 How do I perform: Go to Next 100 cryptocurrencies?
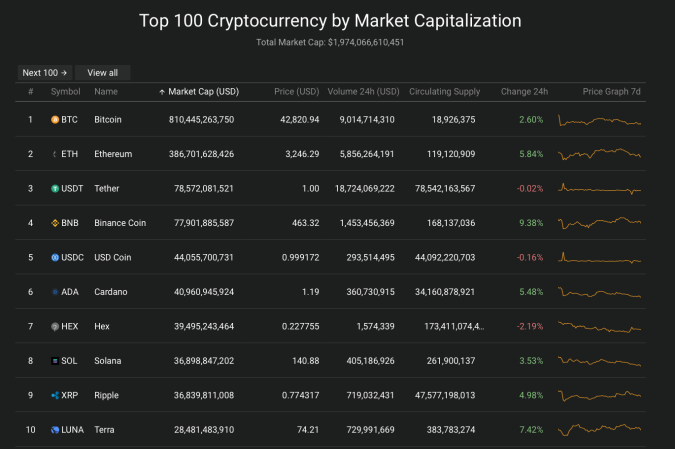pos(45,73)
